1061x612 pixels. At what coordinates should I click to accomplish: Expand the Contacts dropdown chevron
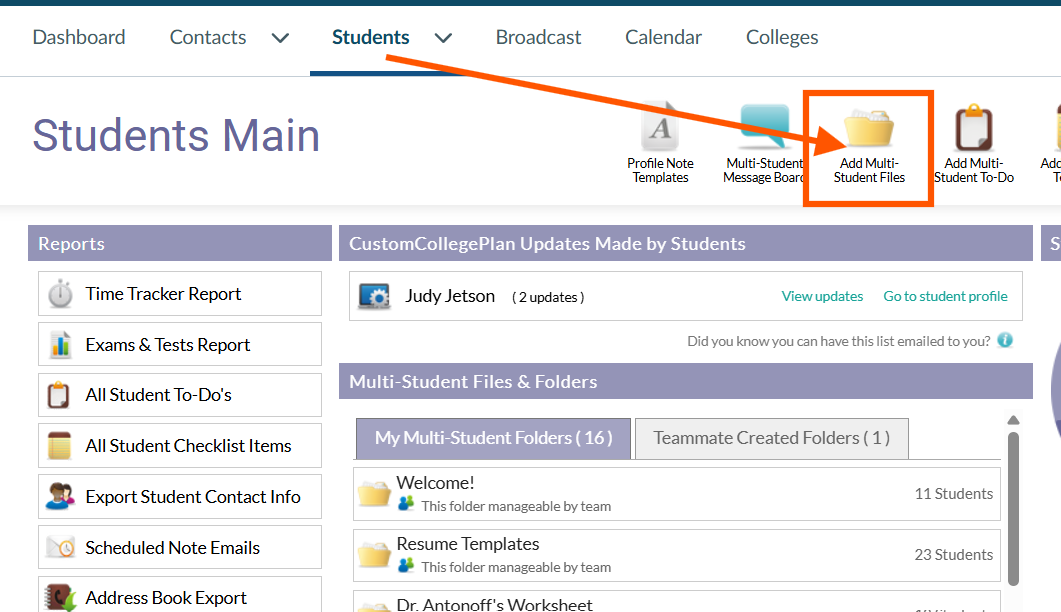coord(281,38)
